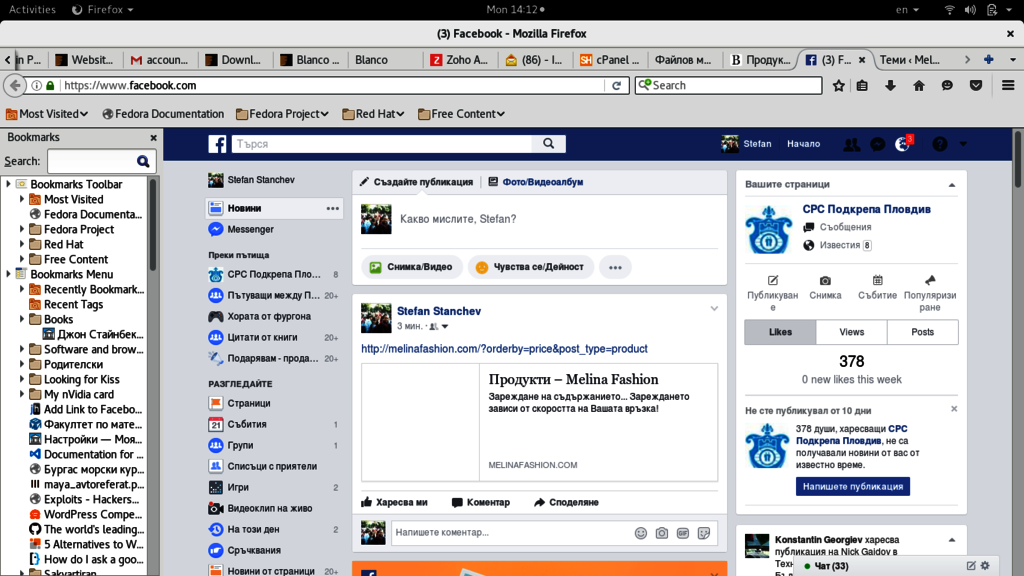Open Събития in the left sidebar
This screenshot has width=1024, height=576.
247,424
